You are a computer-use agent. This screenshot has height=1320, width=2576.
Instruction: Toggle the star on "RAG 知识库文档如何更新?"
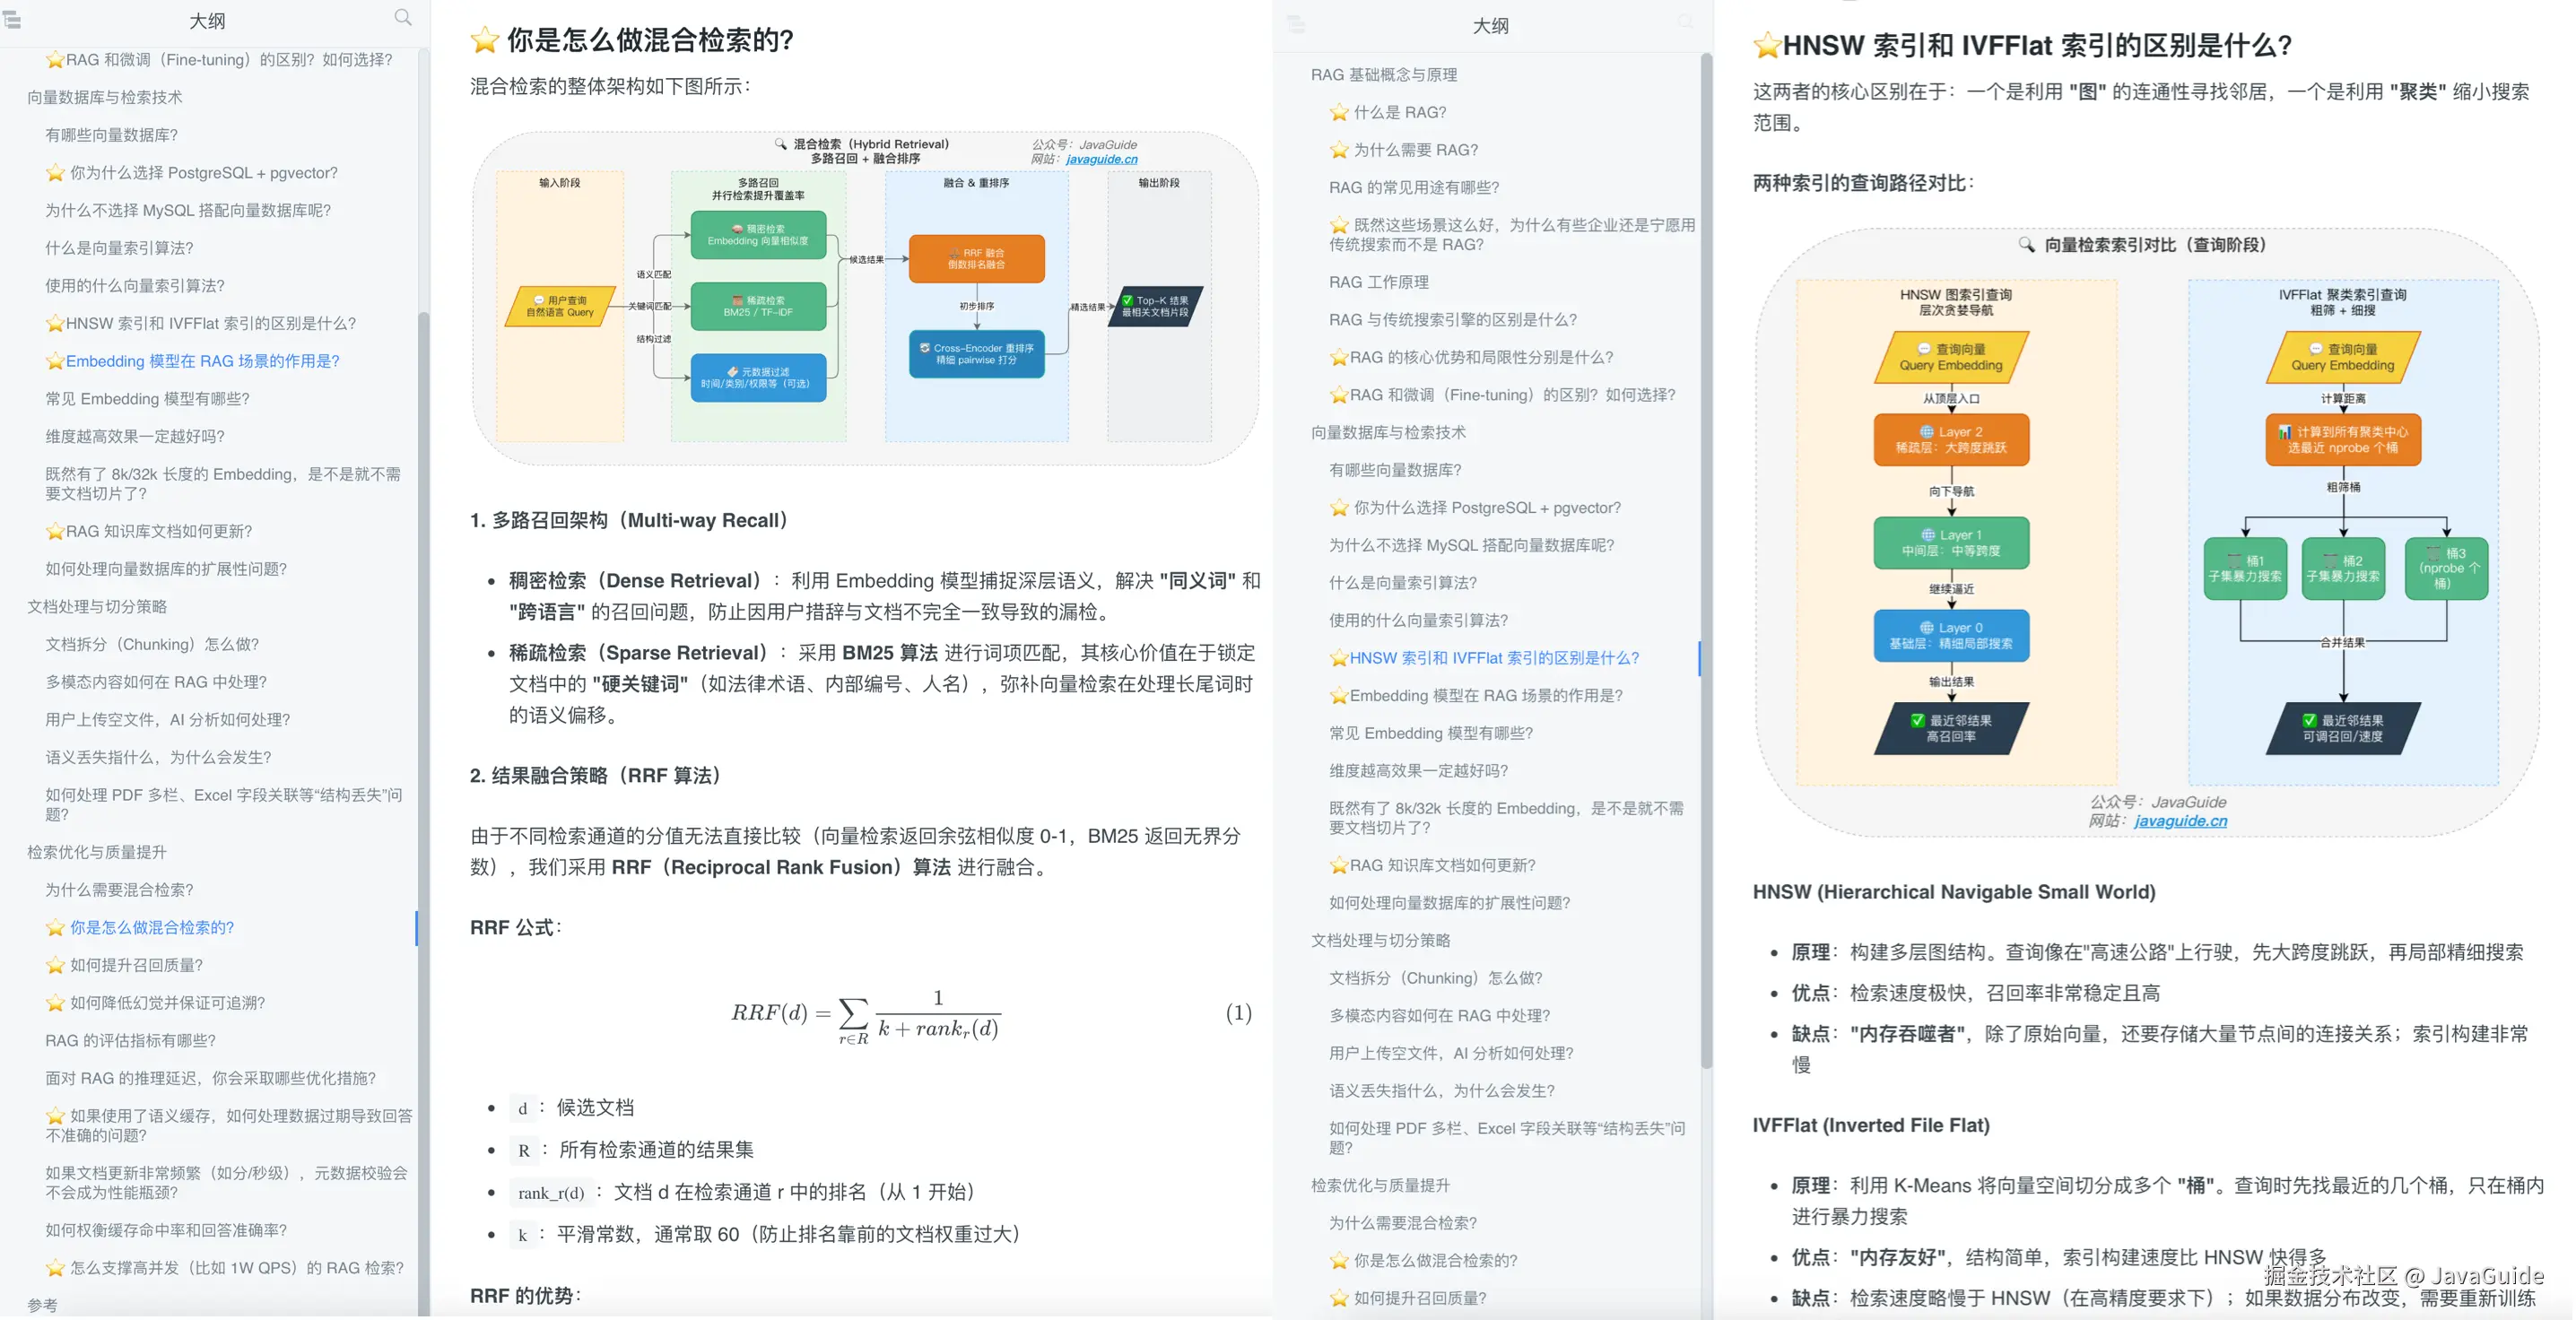[55, 531]
